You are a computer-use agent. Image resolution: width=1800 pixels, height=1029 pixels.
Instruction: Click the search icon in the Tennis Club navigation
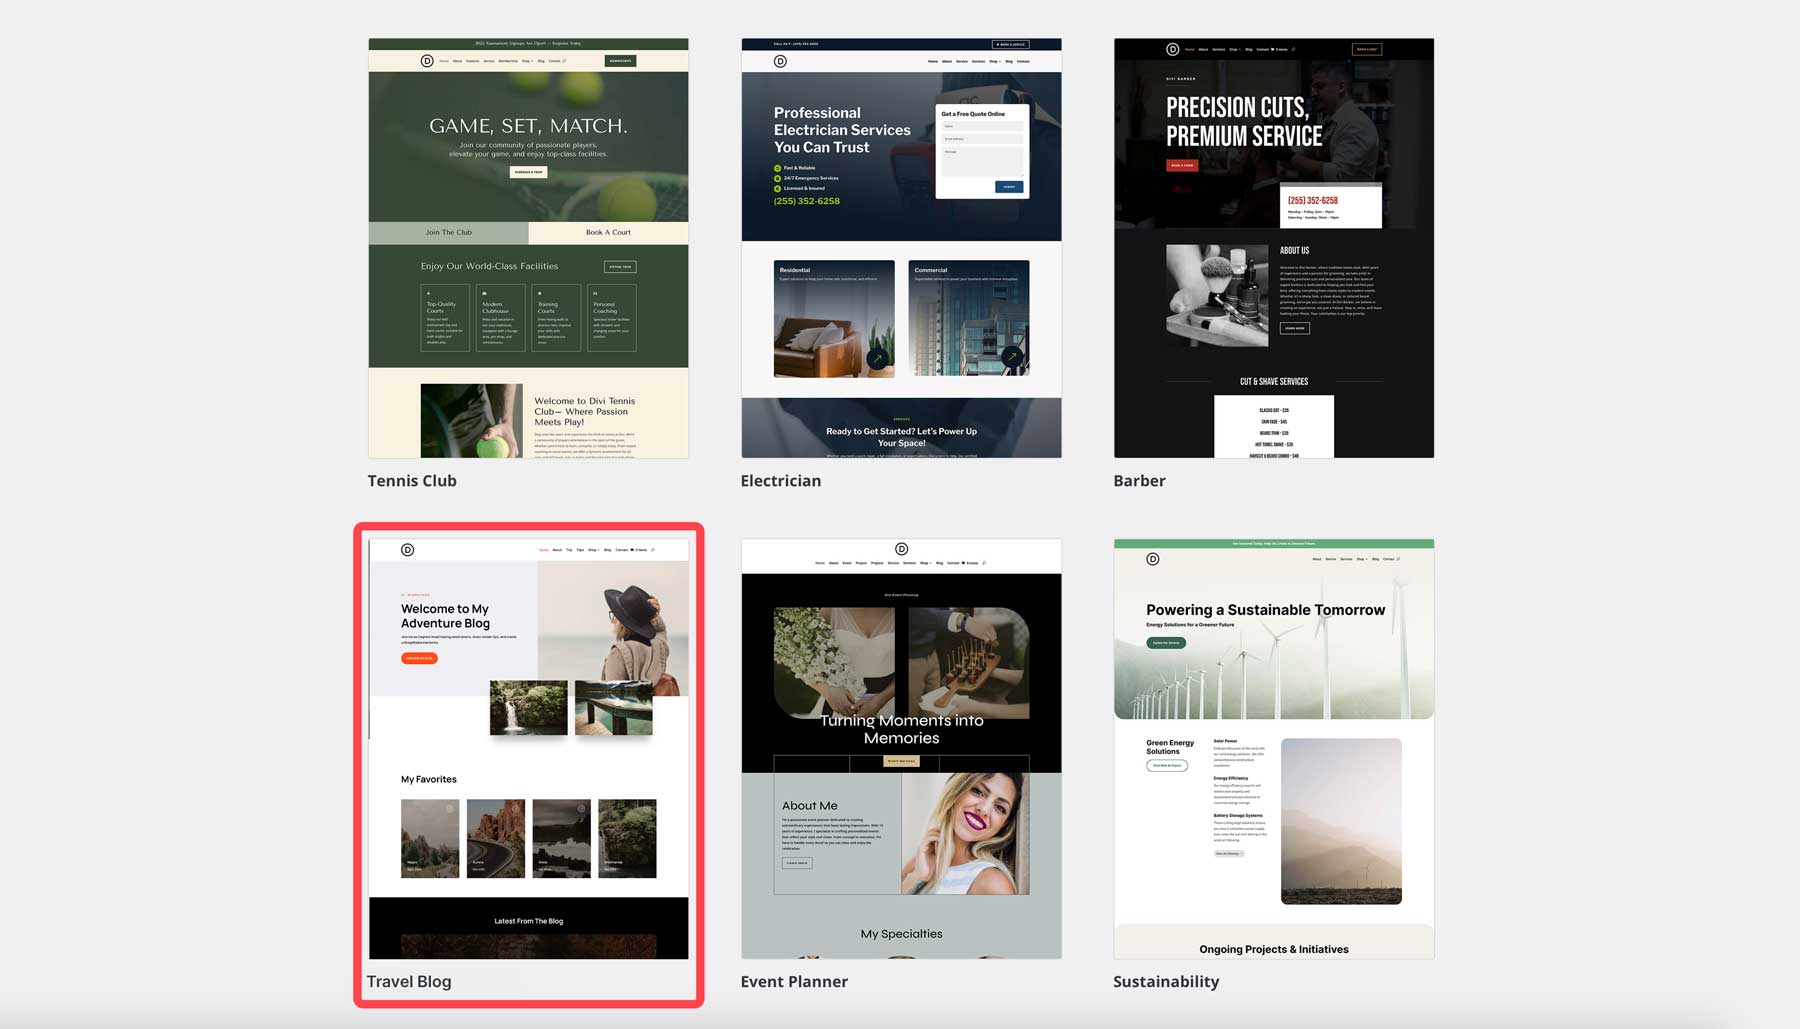tap(564, 61)
